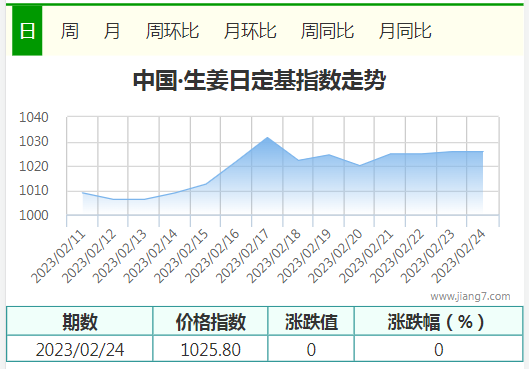529x369 pixels.
Task: Click y-axis label 1000
Action: pyautogui.click(x=34, y=215)
